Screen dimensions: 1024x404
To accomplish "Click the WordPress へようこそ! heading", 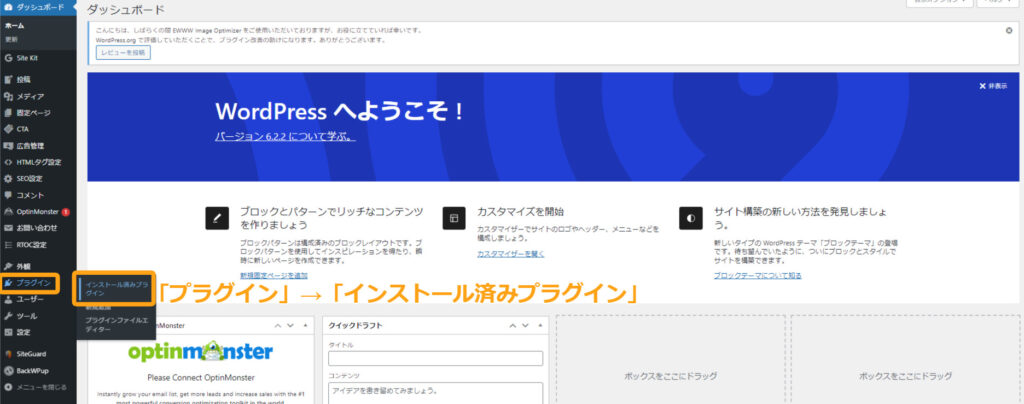I will pos(340,112).
